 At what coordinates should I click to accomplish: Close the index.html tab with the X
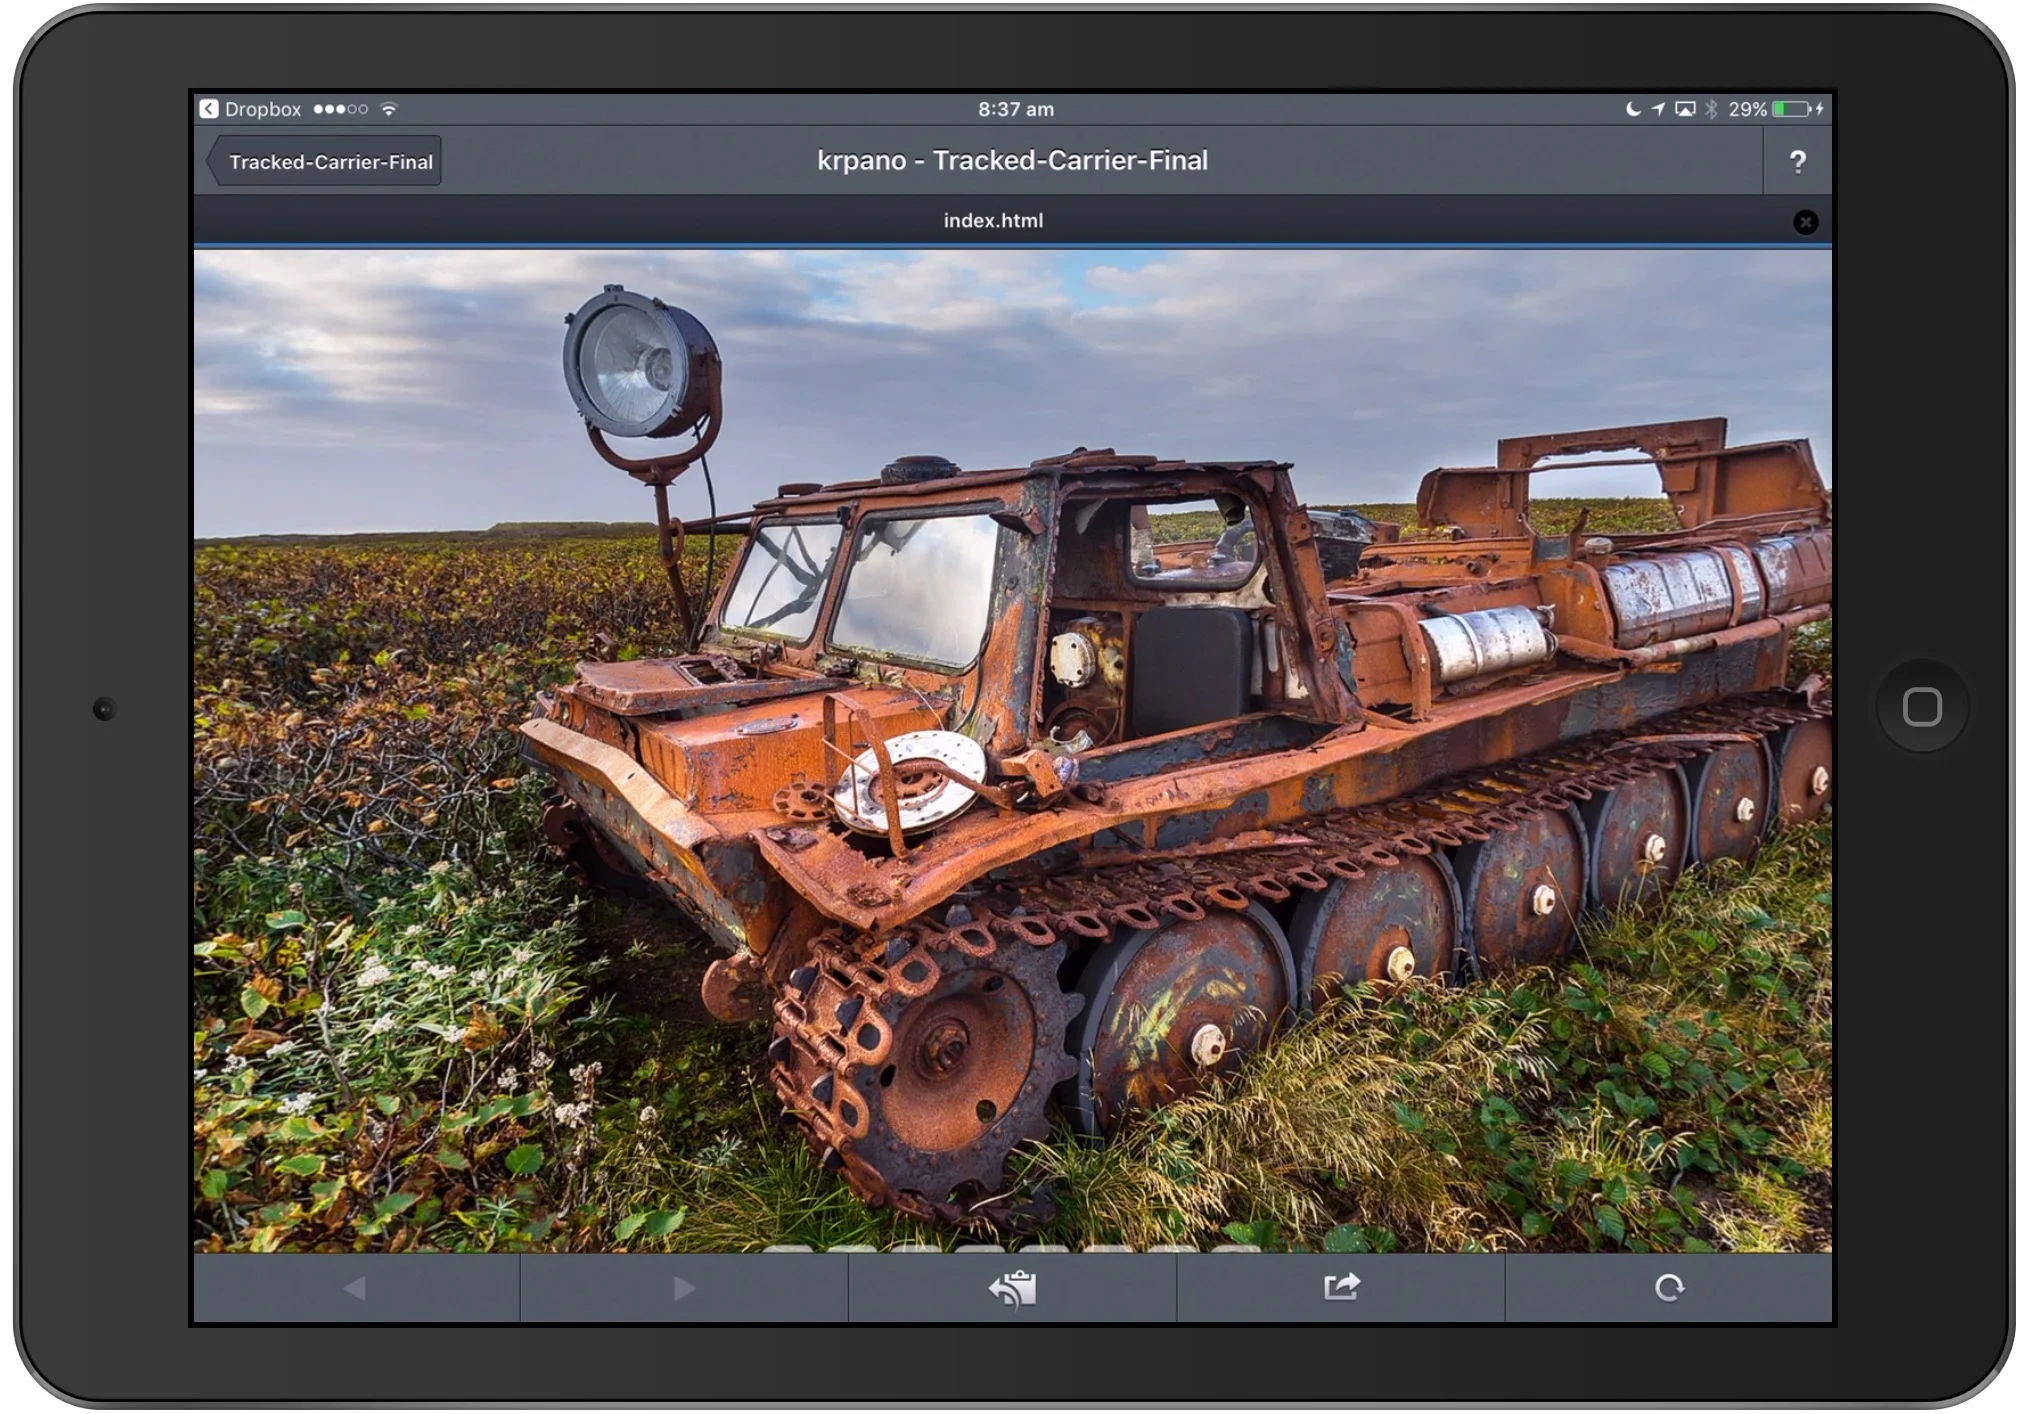pyautogui.click(x=1805, y=222)
